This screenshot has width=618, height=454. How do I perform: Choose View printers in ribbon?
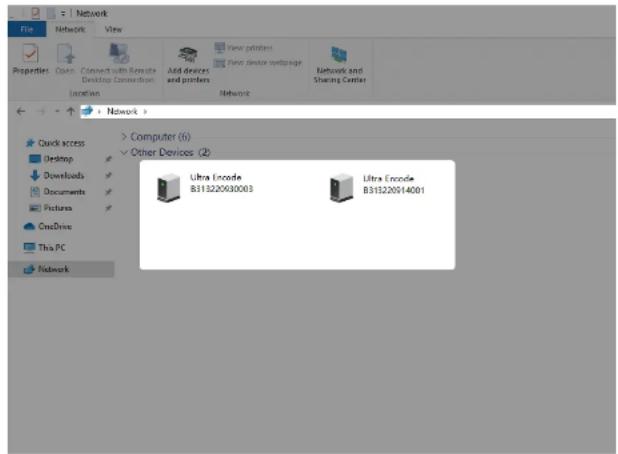click(244, 48)
